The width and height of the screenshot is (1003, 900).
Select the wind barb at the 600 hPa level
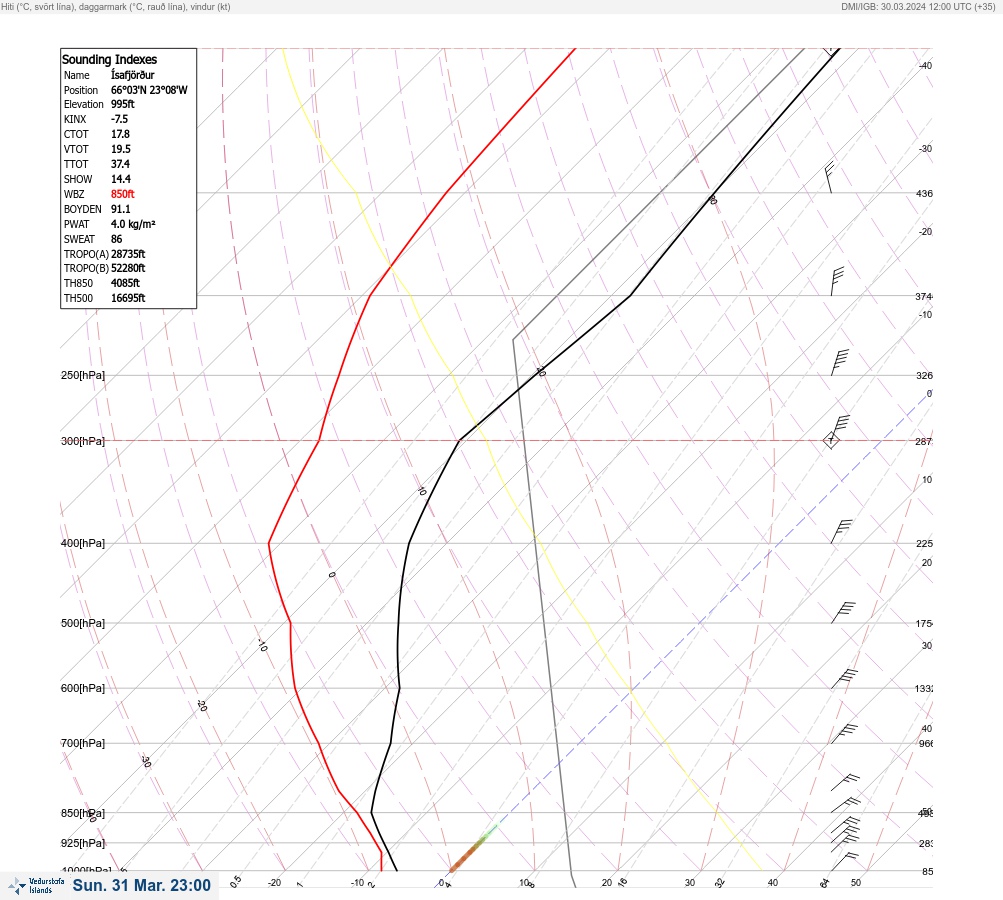click(x=844, y=679)
